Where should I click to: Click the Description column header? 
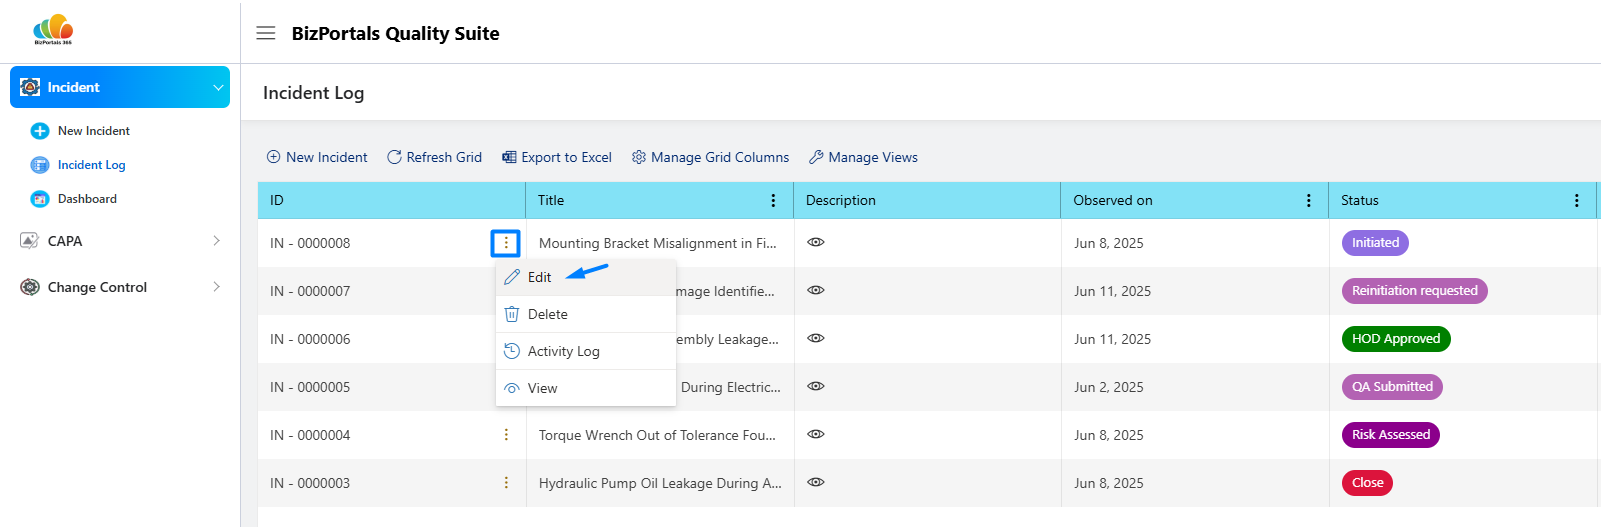pyautogui.click(x=927, y=200)
